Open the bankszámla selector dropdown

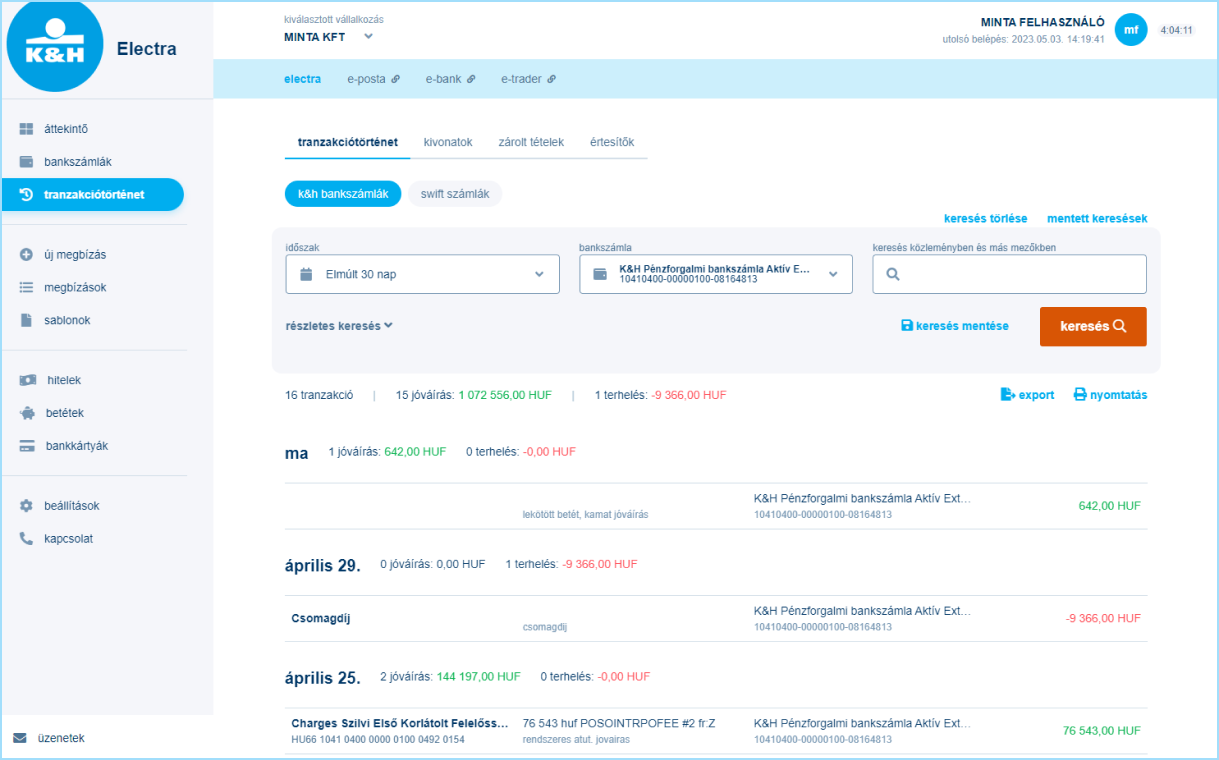(715, 274)
